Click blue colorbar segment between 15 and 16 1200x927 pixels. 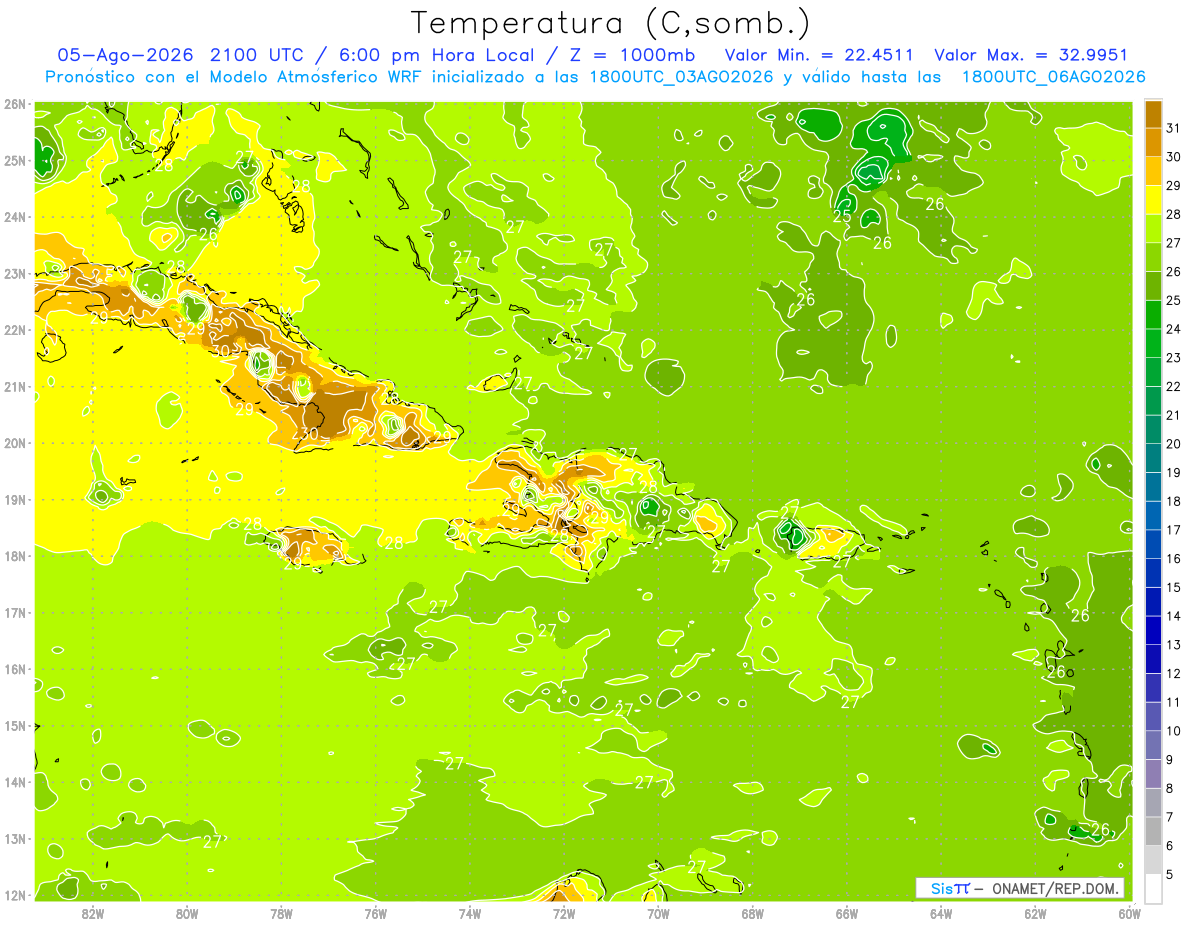(1153, 573)
